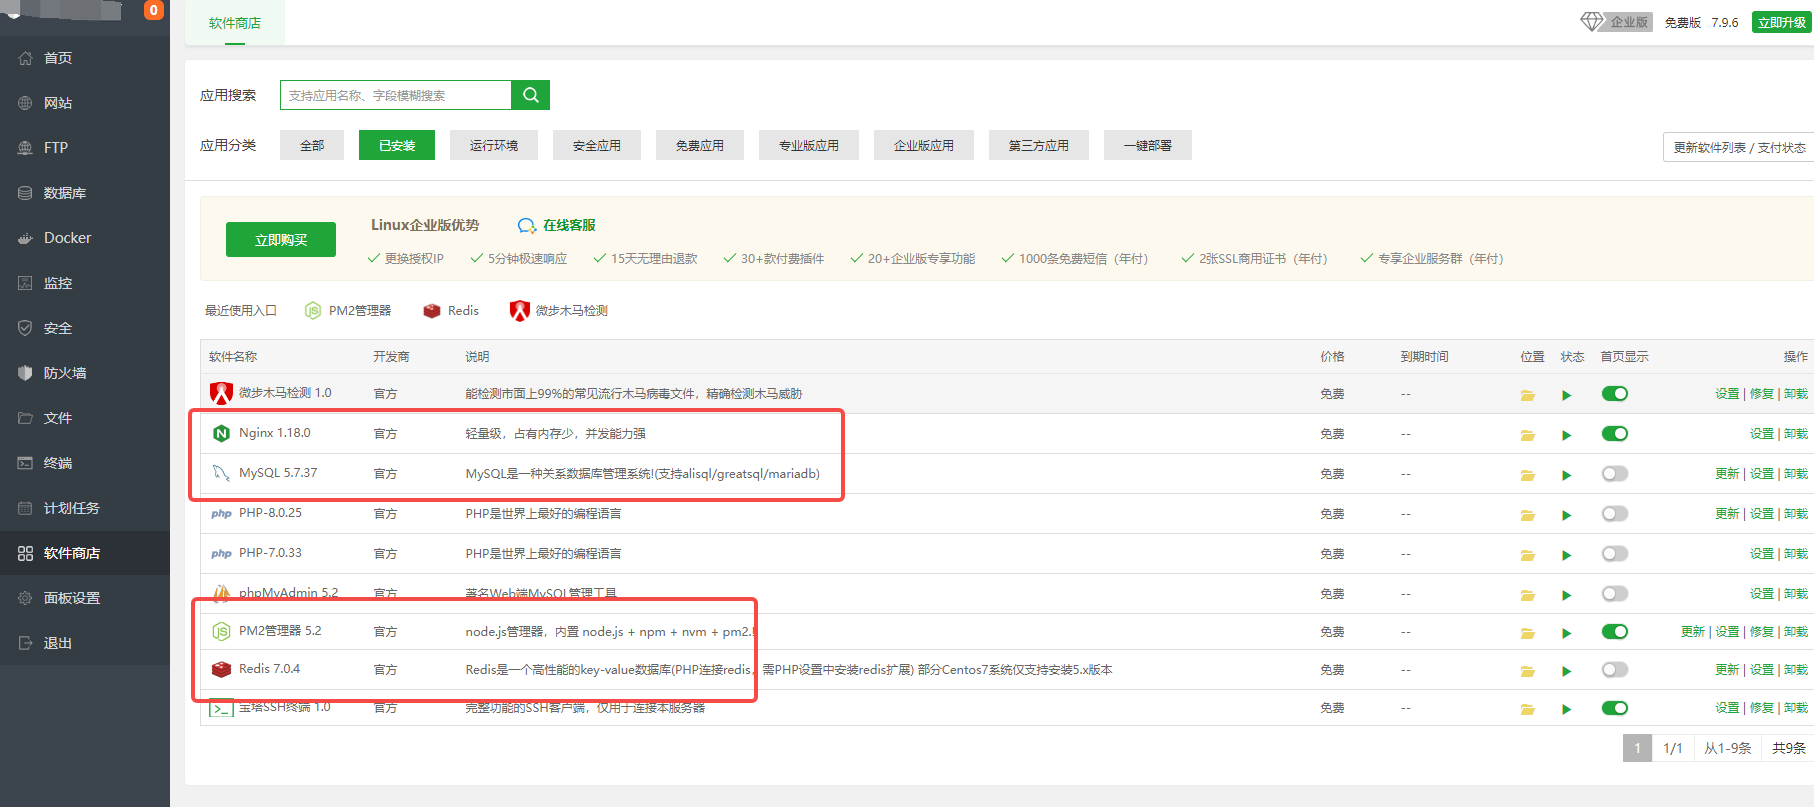1814x807 pixels.
Task: Click 设置 for Nginx 1.18.0
Action: 1762,434
